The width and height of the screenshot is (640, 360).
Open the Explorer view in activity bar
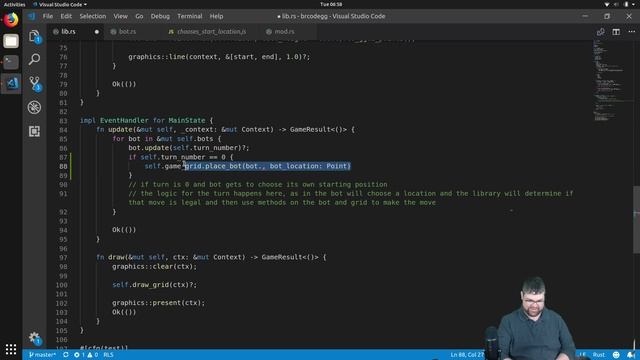point(34,36)
